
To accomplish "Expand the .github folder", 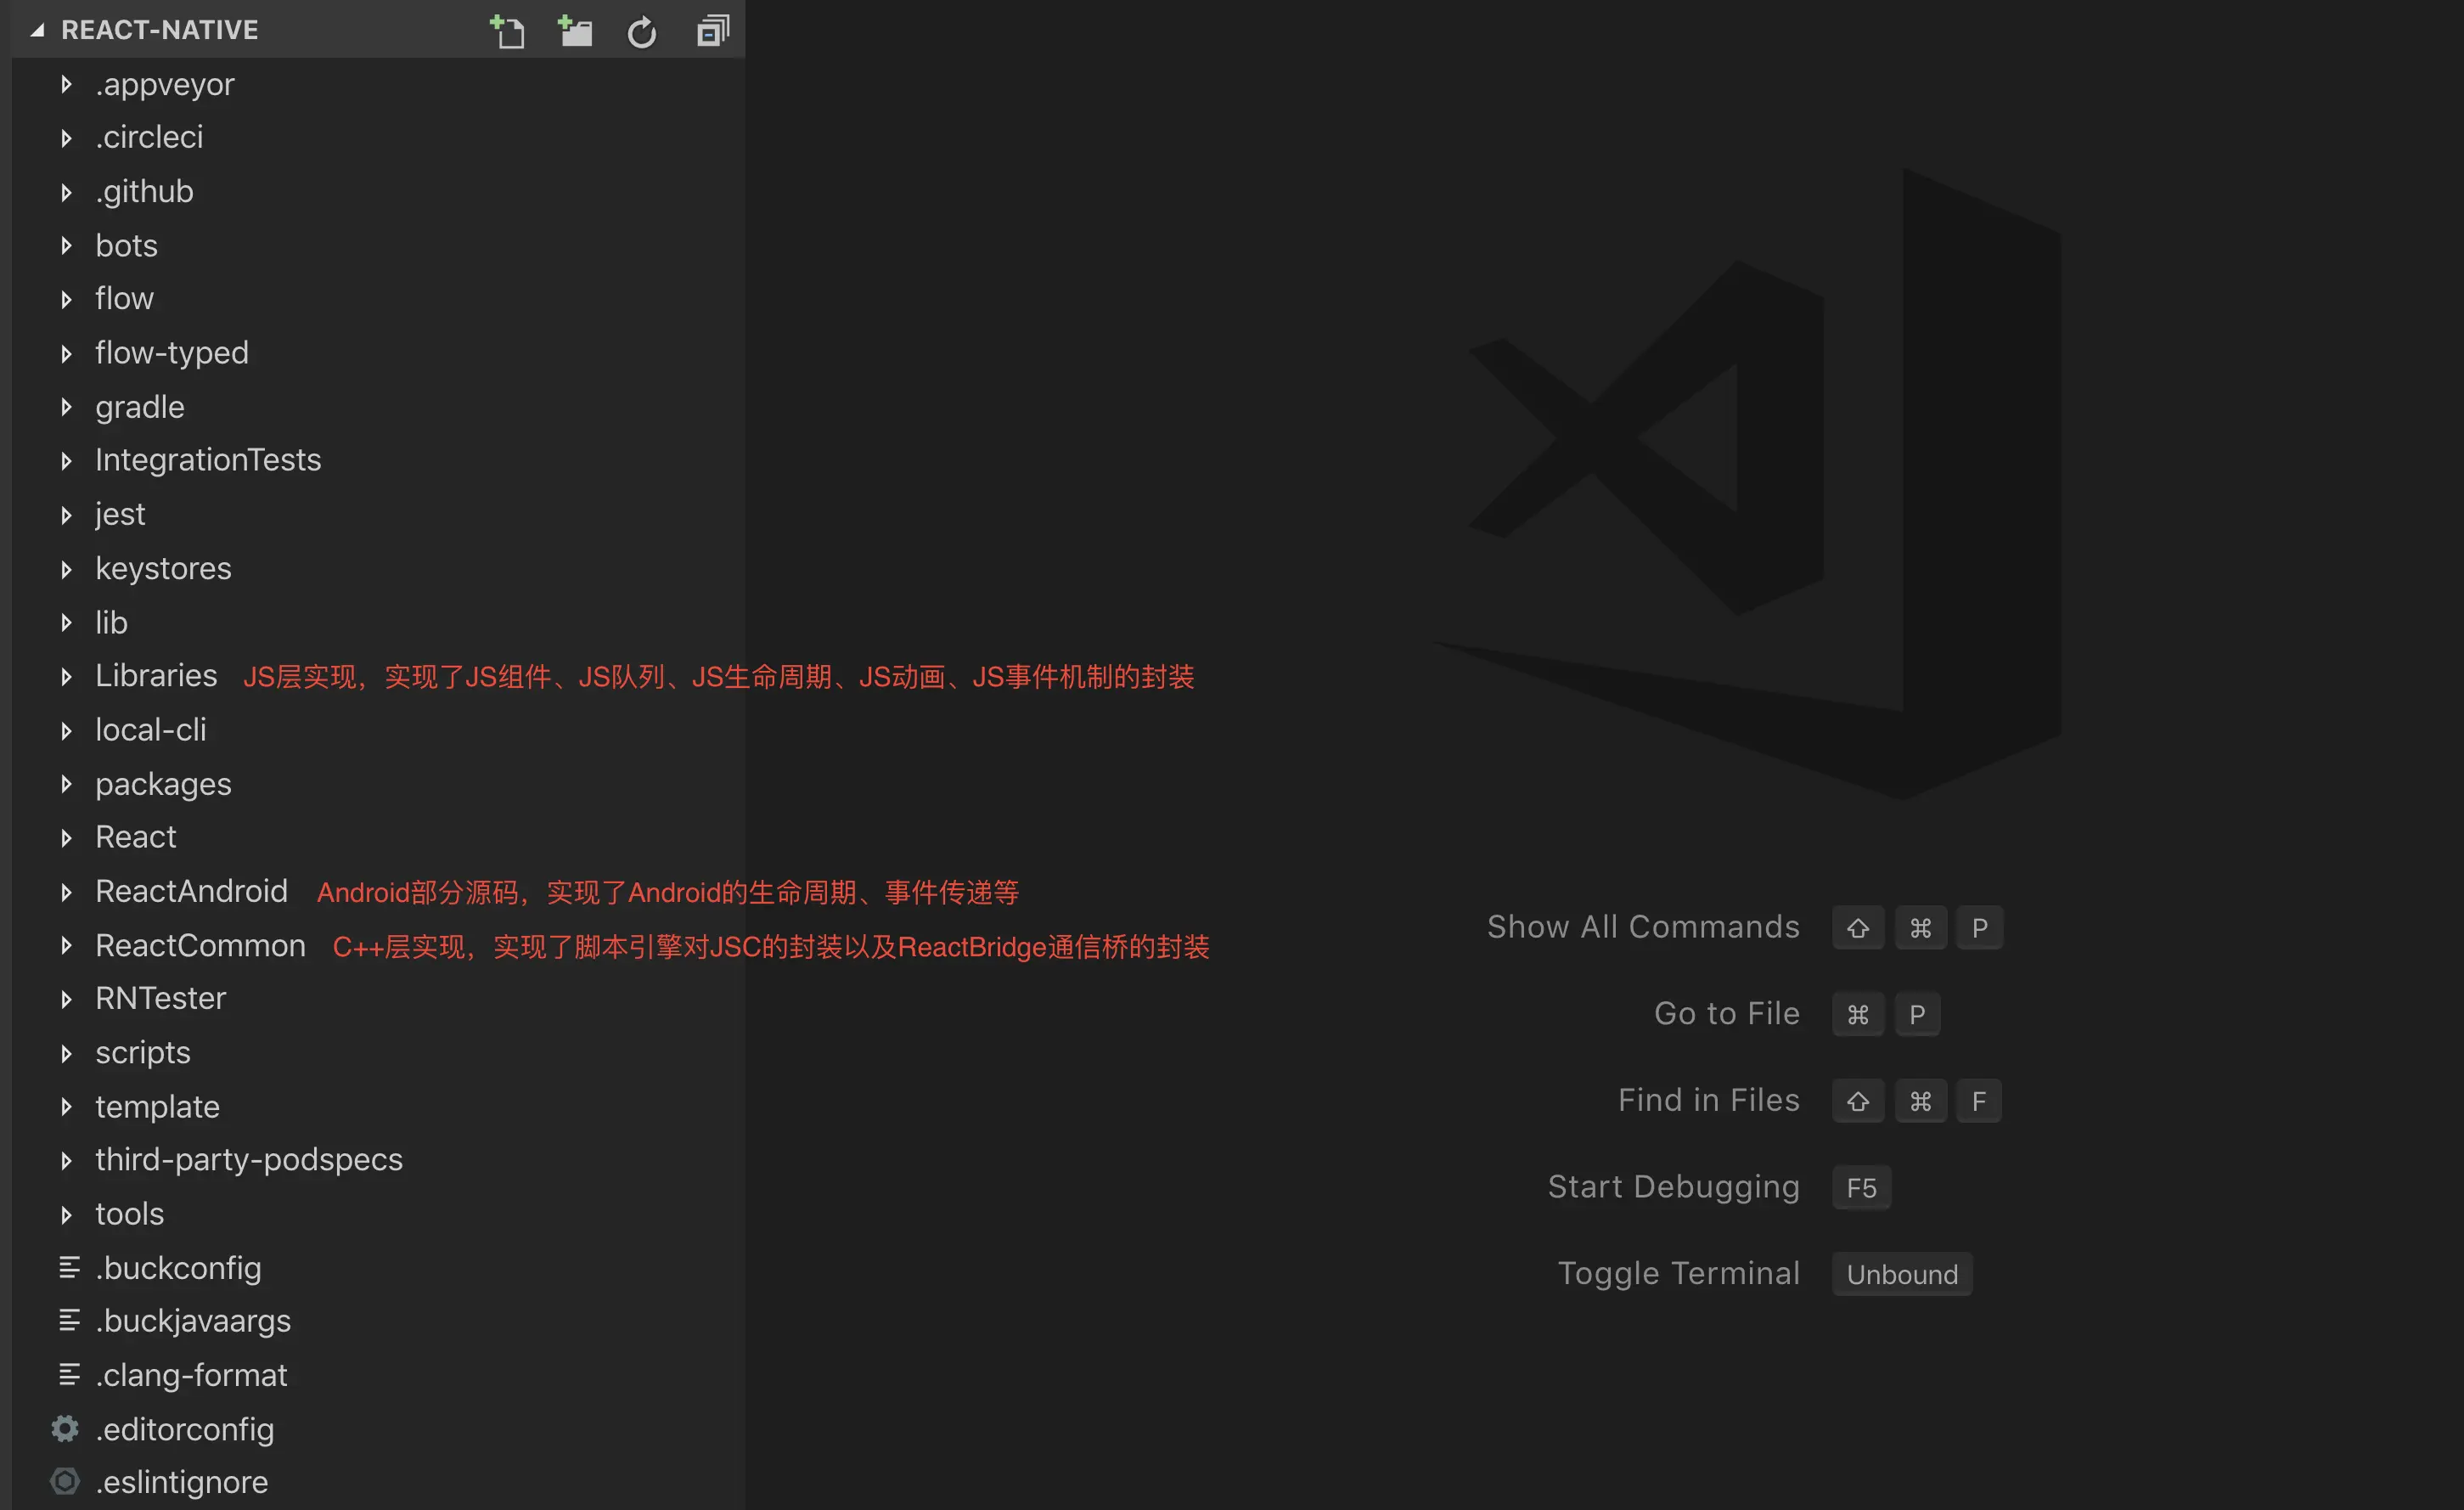I will pos(67,191).
